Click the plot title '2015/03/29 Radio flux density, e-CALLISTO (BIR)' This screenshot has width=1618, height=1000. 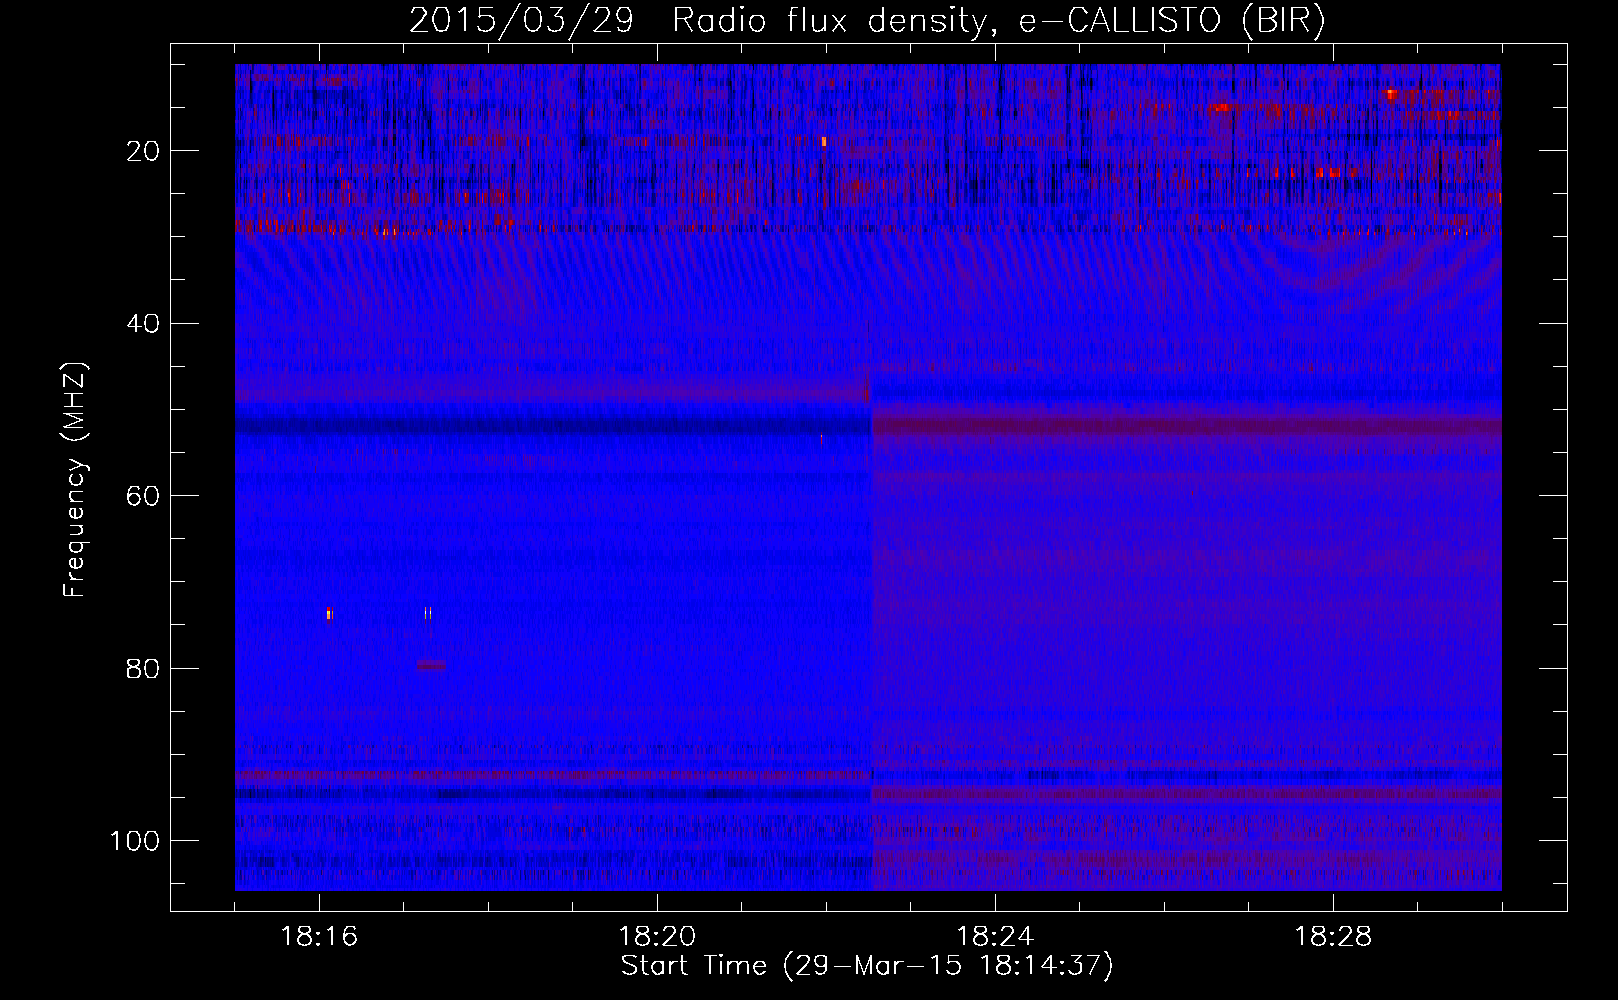pyautogui.click(x=867, y=21)
